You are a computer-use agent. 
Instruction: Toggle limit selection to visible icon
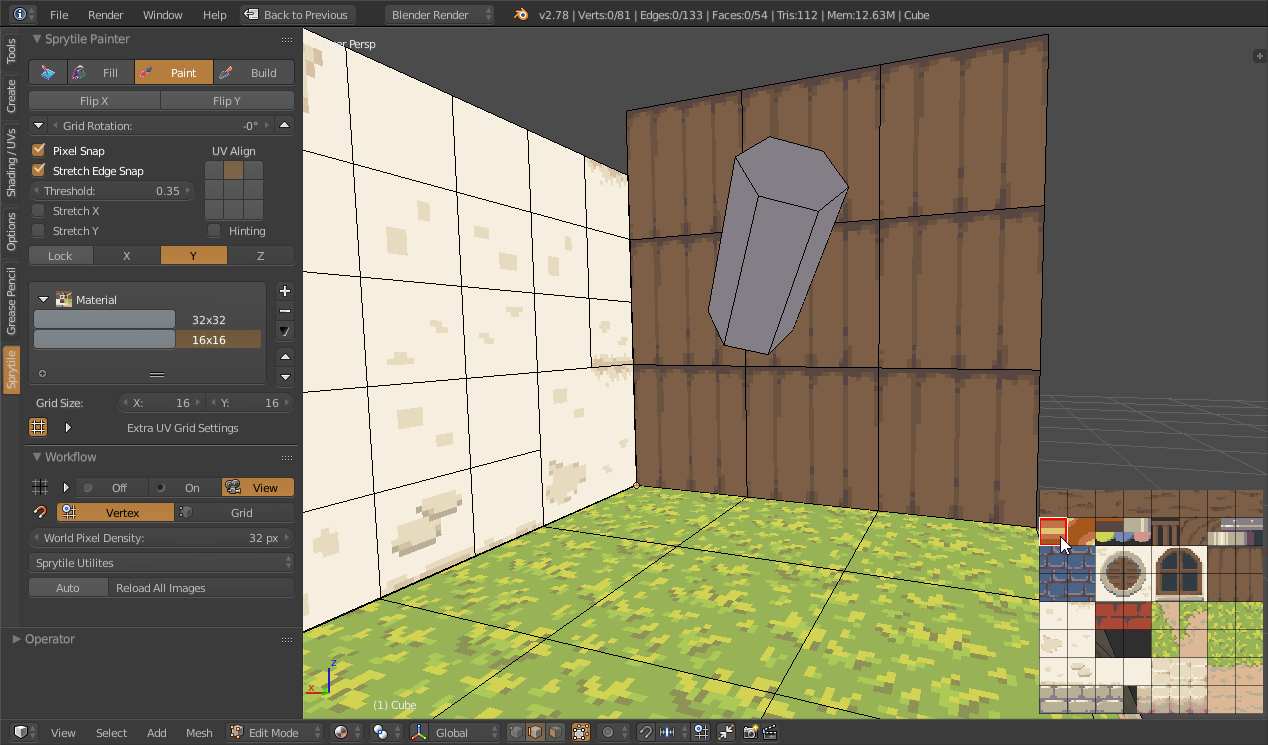pyautogui.click(x=580, y=732)
